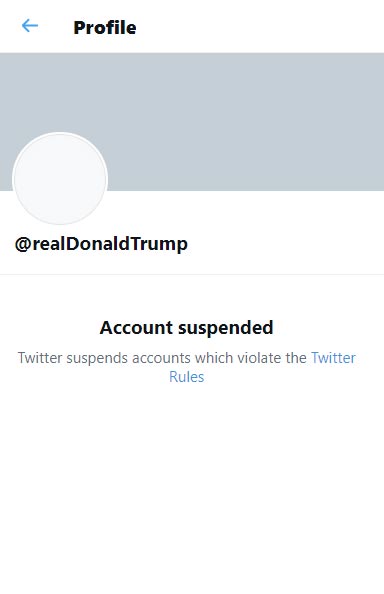384x594 pixels.
Task: Click the divider line under the handle
Action: coord(192,274)
